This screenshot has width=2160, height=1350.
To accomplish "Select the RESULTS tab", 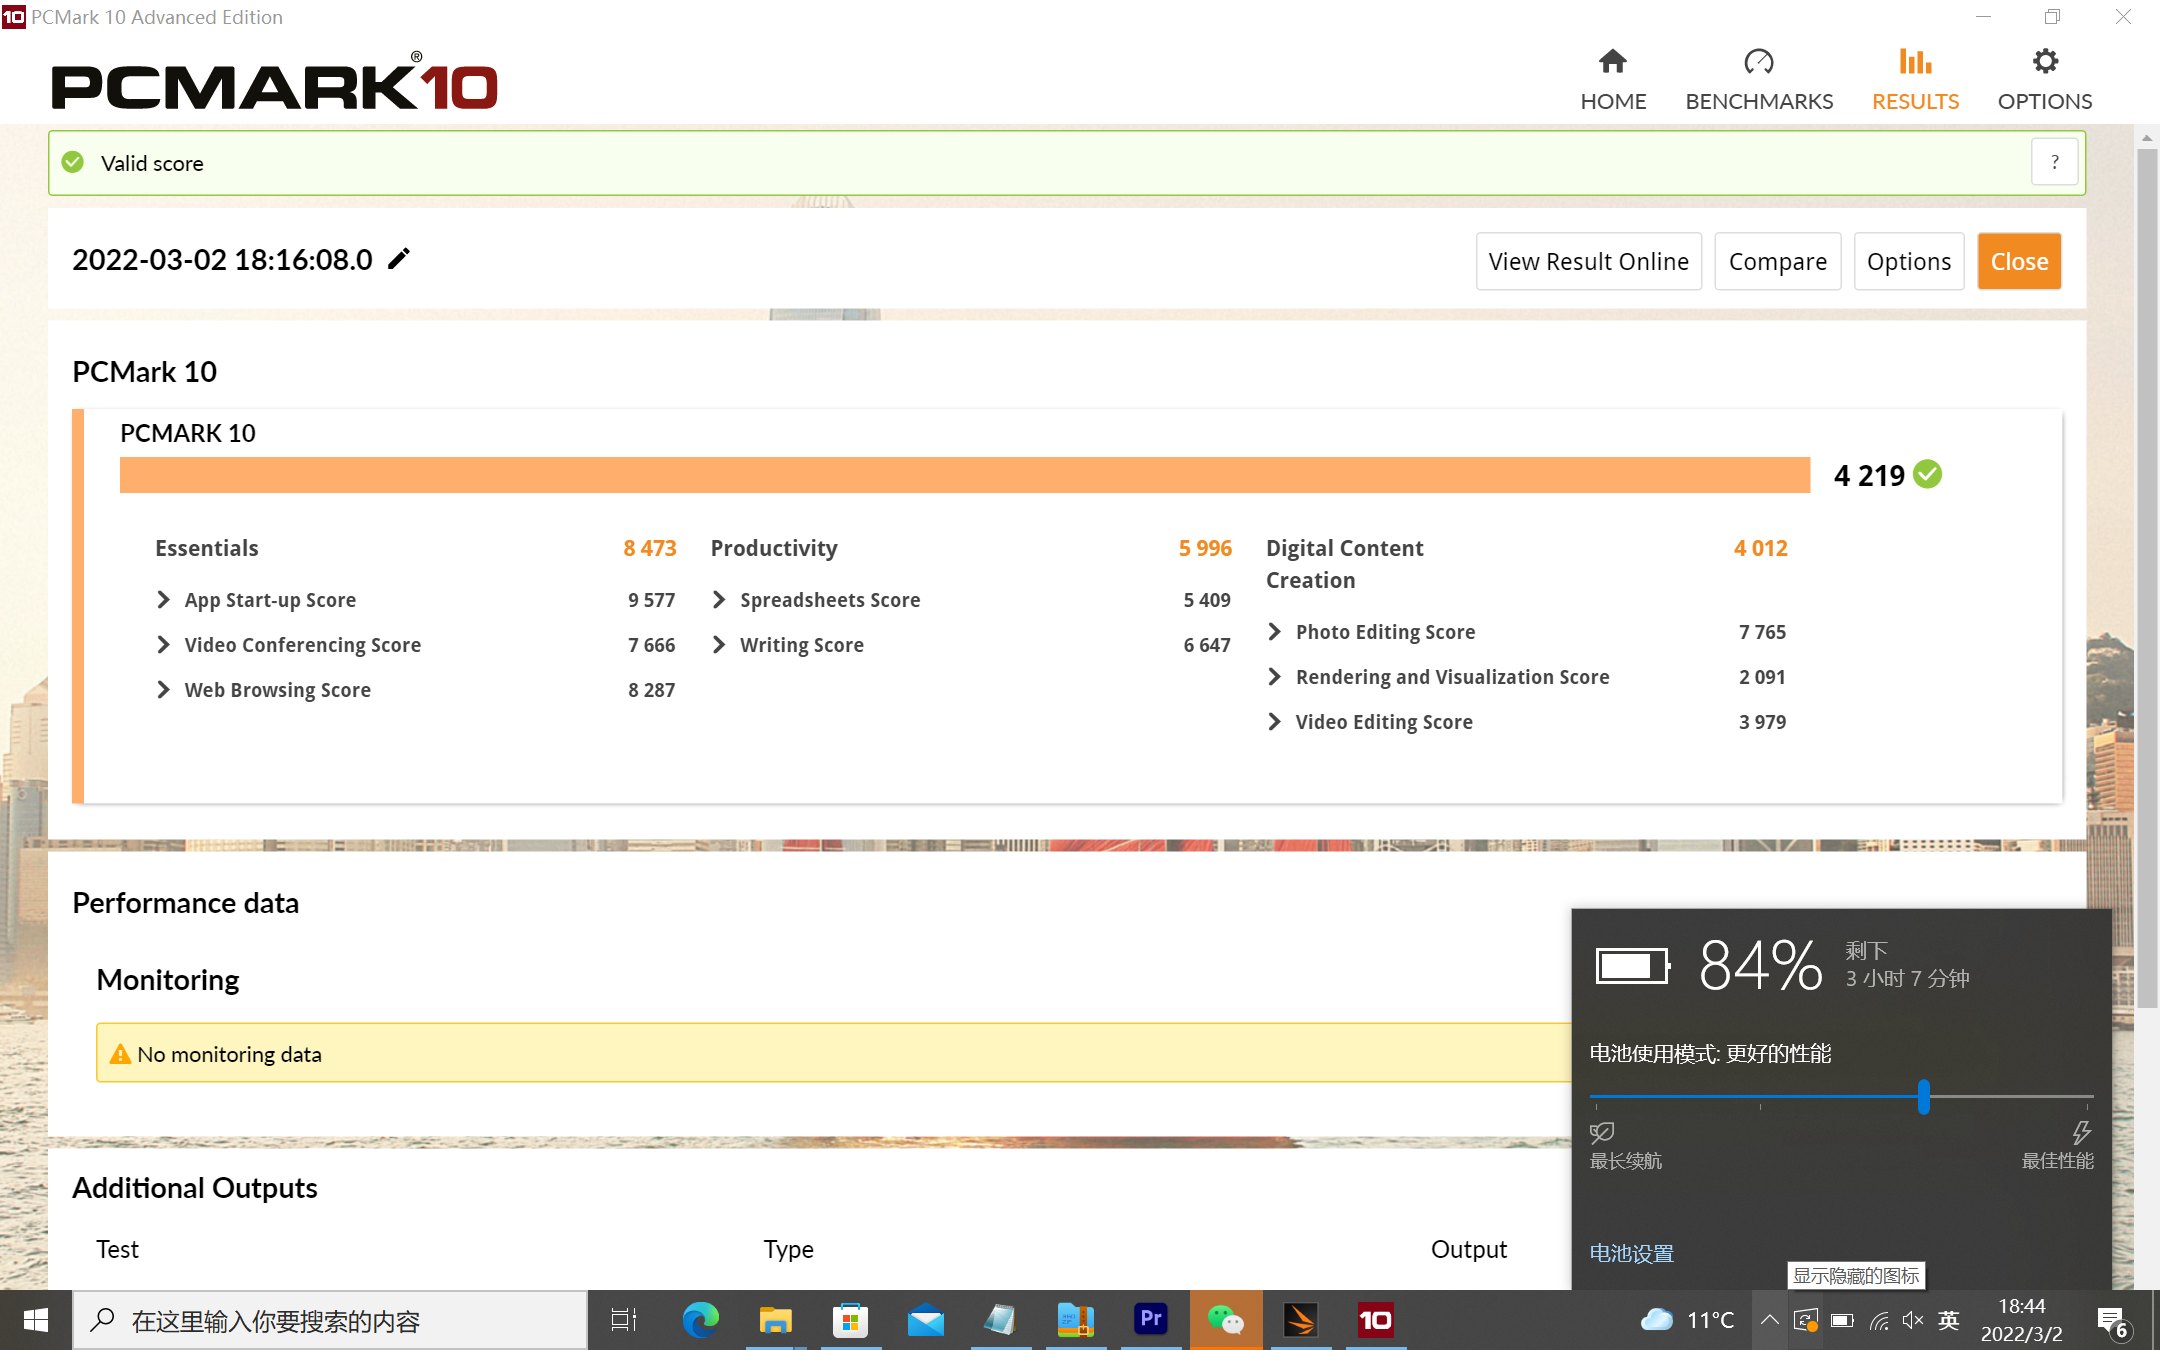I will point(1915,80).
